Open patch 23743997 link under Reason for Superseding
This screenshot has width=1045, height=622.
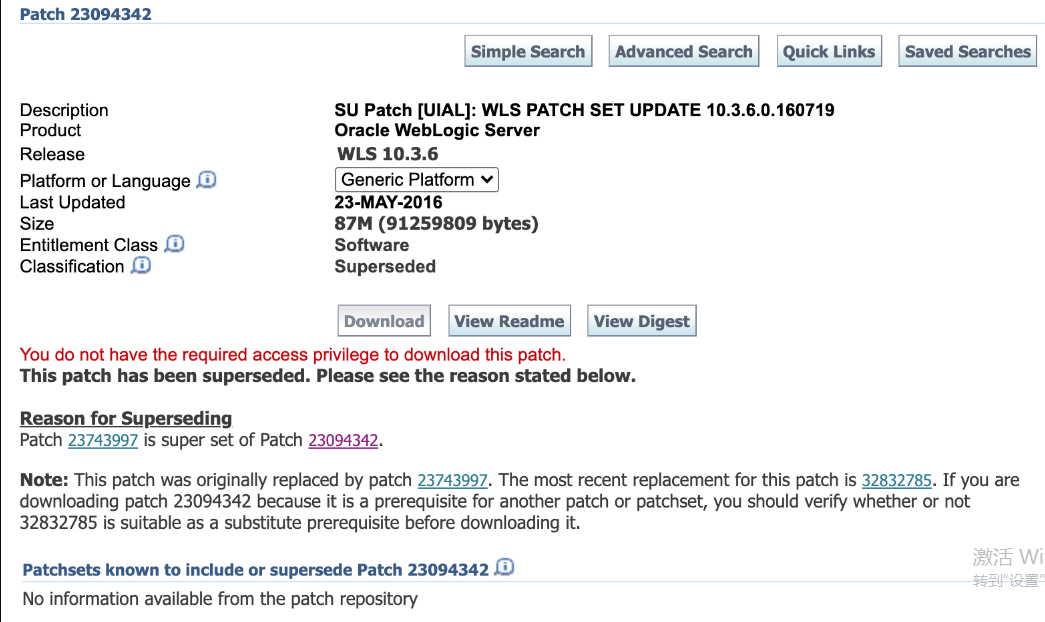(103, 440)
